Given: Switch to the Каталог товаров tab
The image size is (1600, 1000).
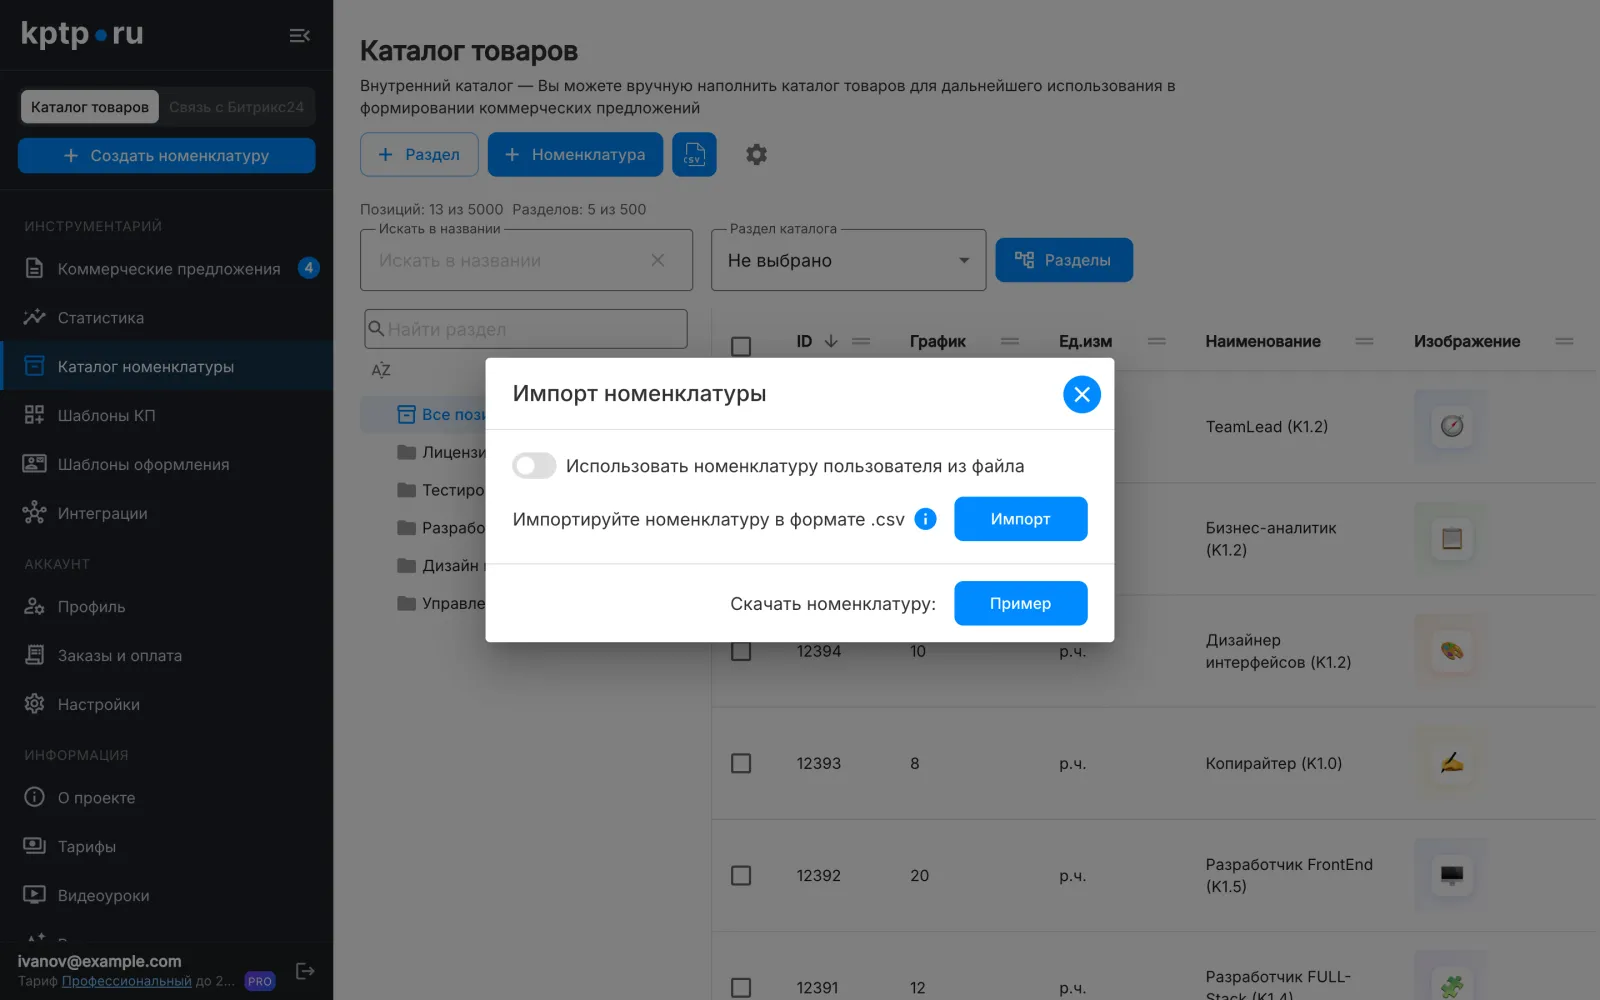Looking at the screenshot, I should tap(90, 107).
